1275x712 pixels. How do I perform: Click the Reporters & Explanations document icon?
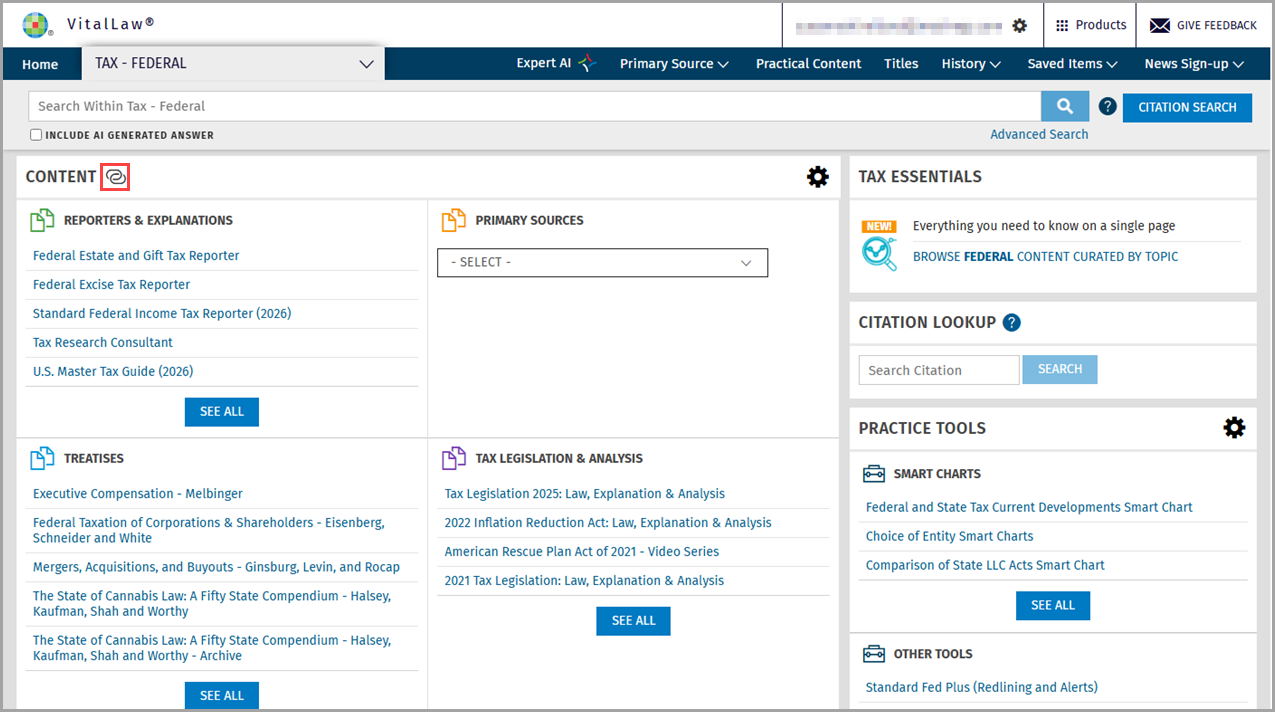42,220
